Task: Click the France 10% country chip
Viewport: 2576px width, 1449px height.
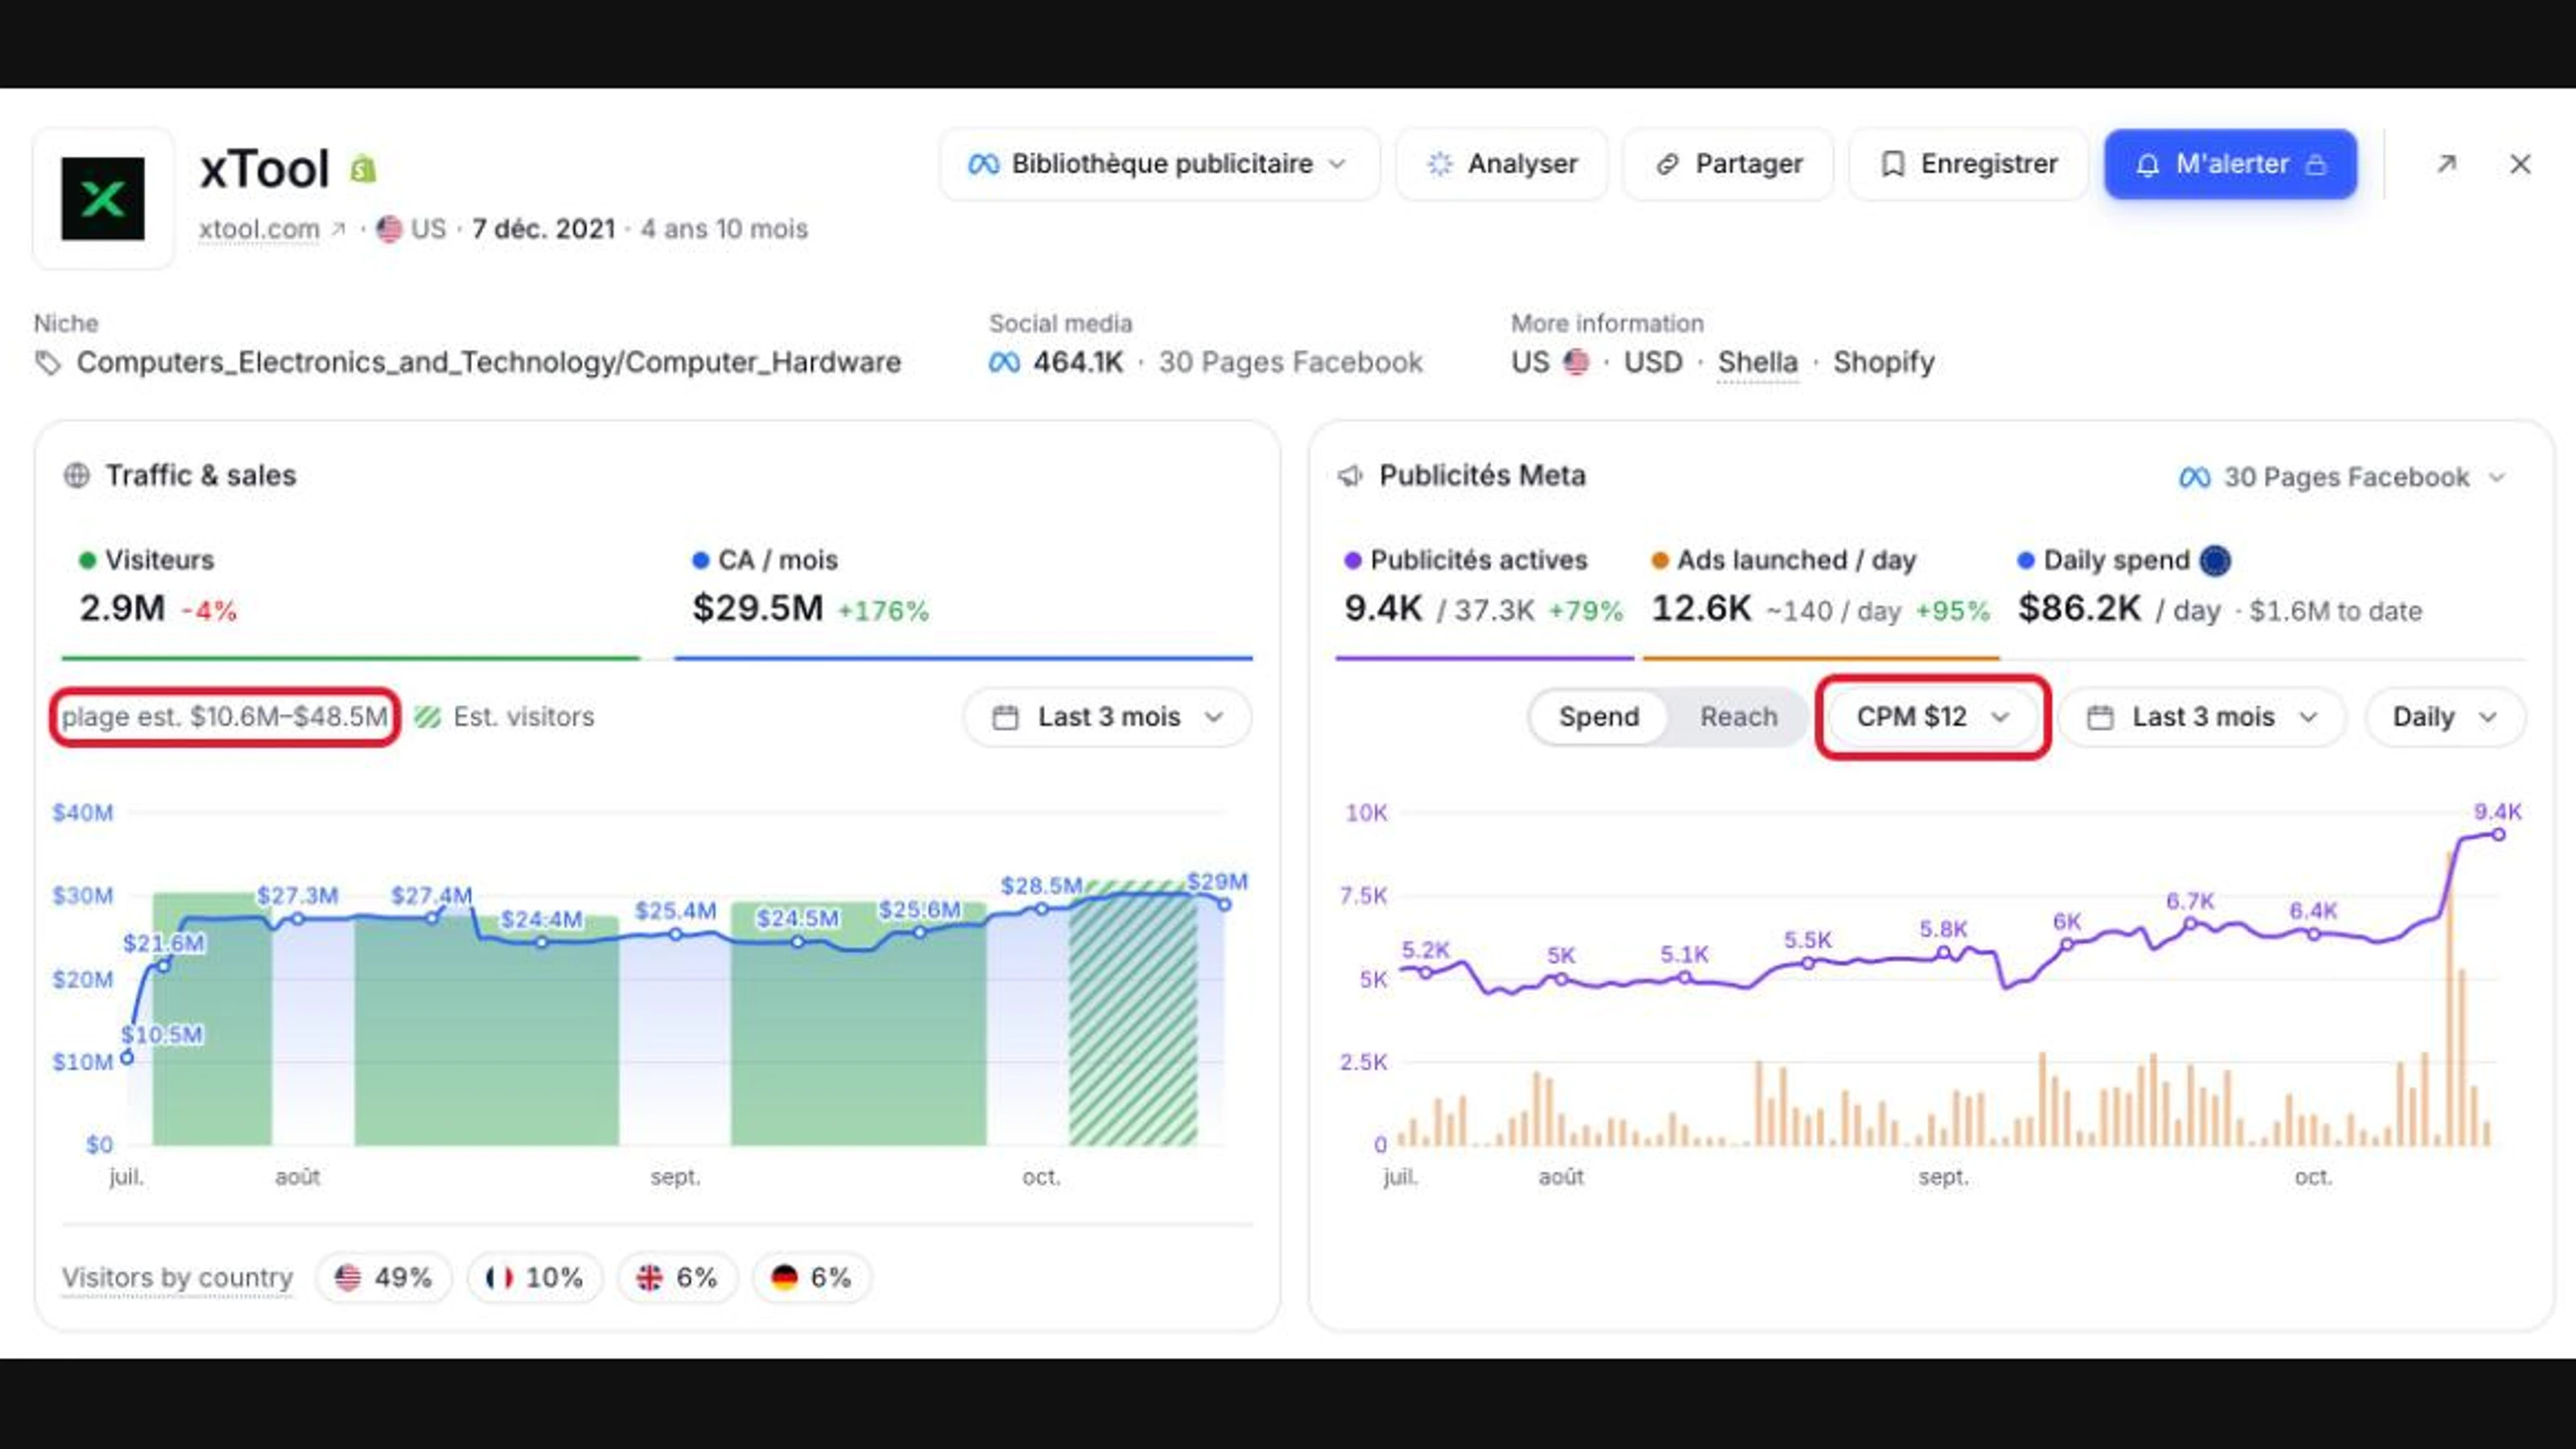Action: 535,1277
